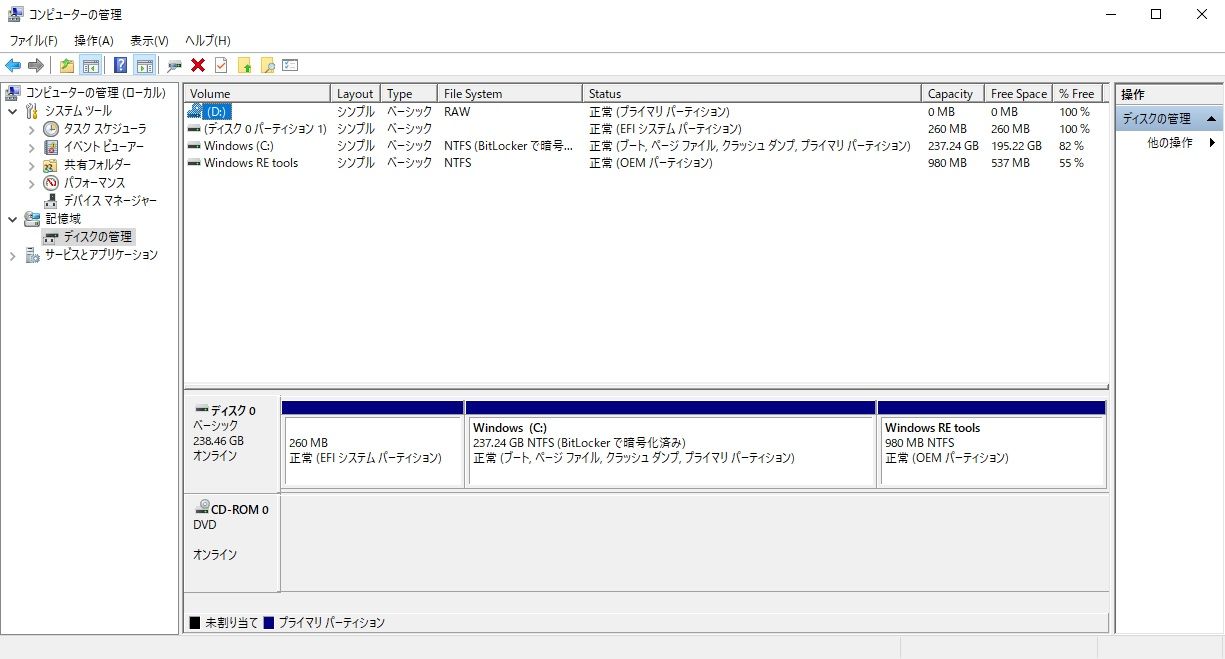Click the red X delete icon
The height and width of the screenshot is (659, 1225).
[x=198, y=66]
